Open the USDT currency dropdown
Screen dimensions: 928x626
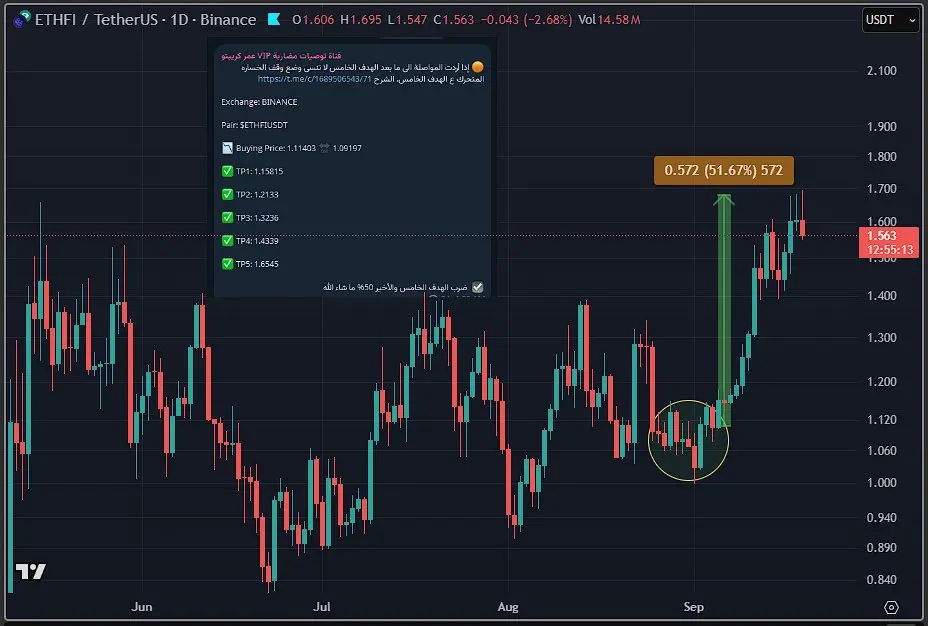point(890,20)
